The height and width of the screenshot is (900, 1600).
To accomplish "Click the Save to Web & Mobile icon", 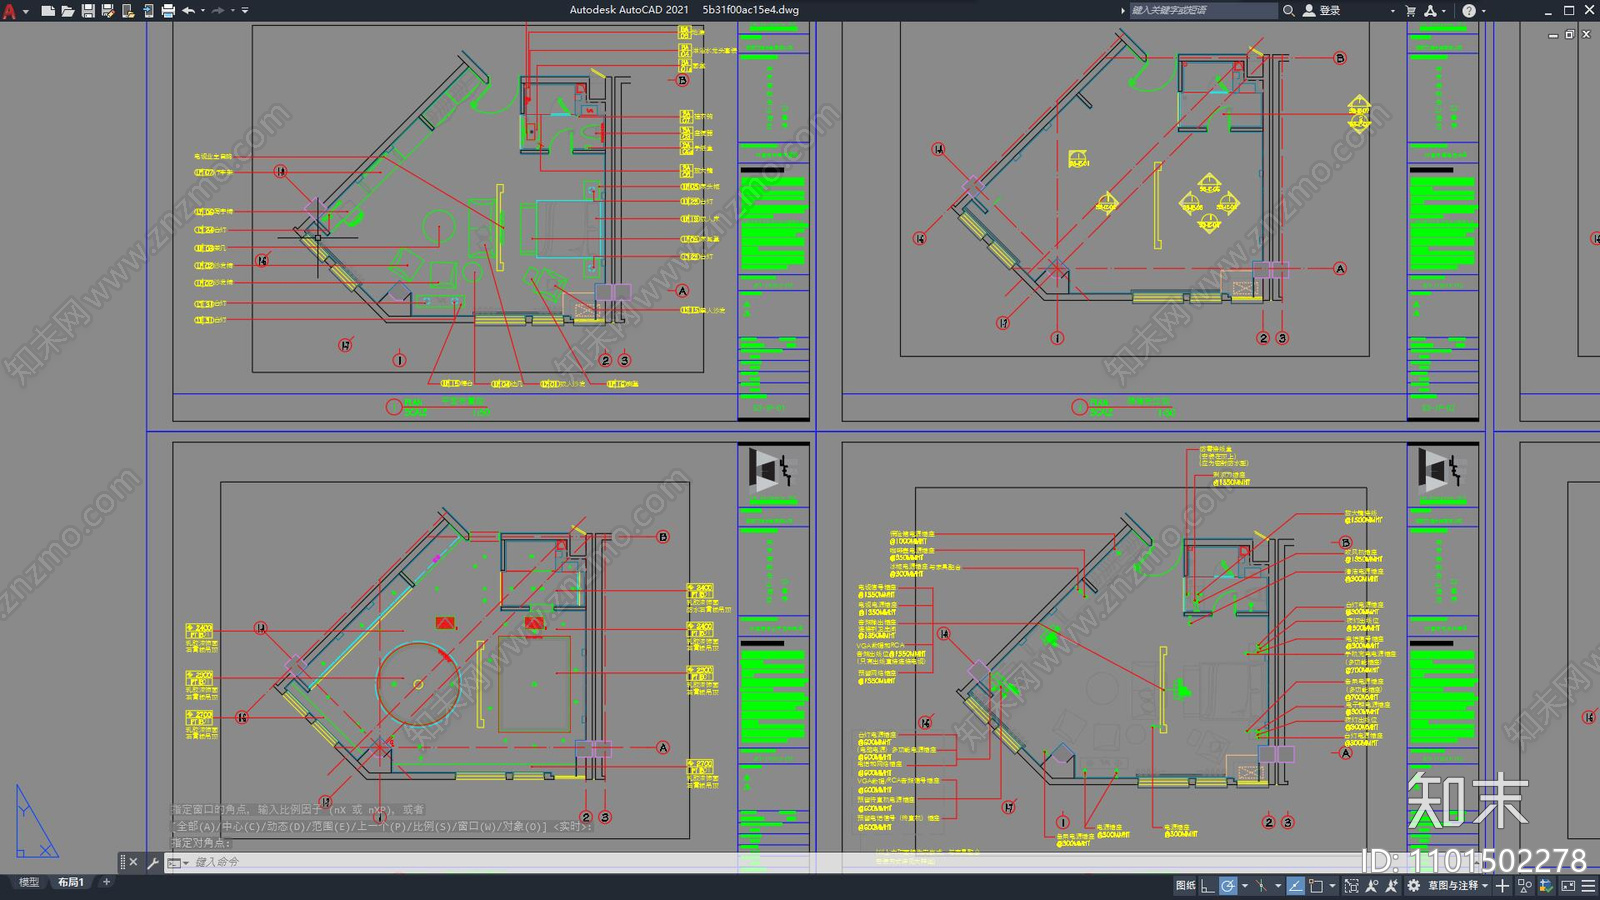I will (148, 11).
